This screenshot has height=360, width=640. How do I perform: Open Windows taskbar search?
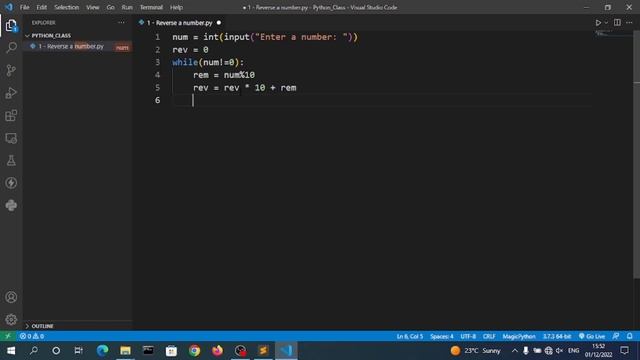(x=34, y=351)
